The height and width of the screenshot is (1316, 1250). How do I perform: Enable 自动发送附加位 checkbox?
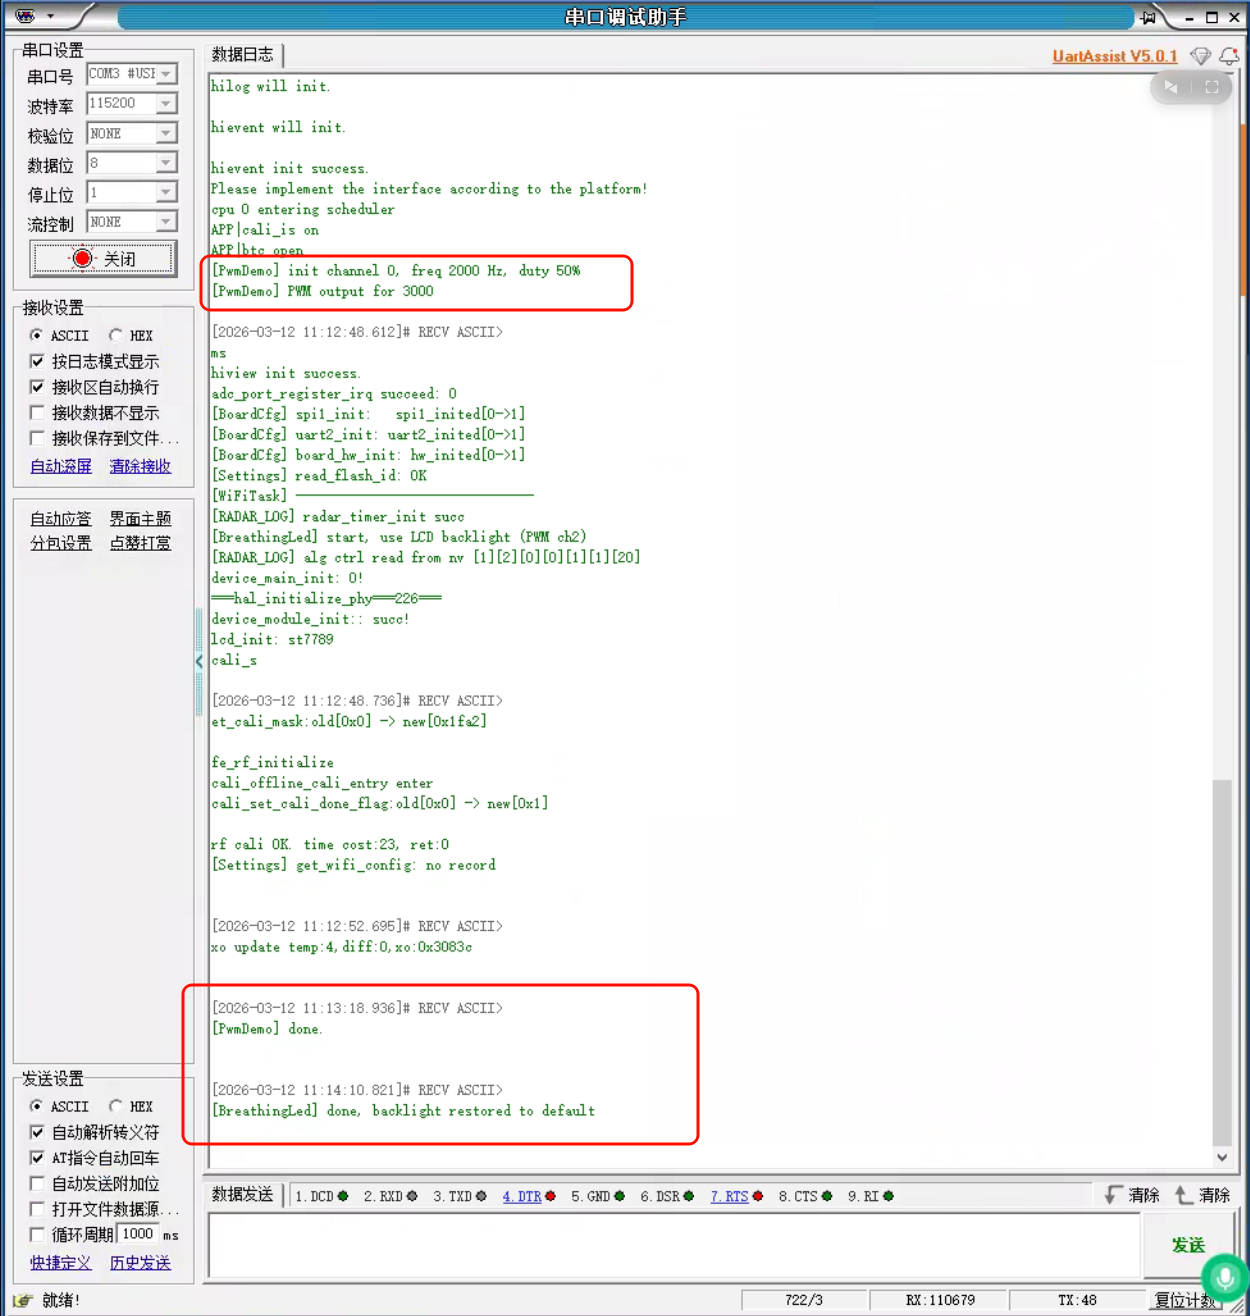click(37, 1183)
